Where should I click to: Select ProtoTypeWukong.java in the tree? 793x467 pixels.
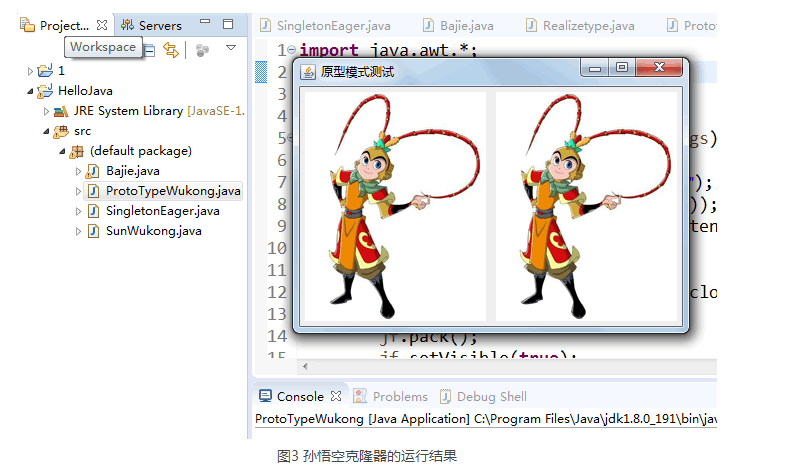click(173, 191)
